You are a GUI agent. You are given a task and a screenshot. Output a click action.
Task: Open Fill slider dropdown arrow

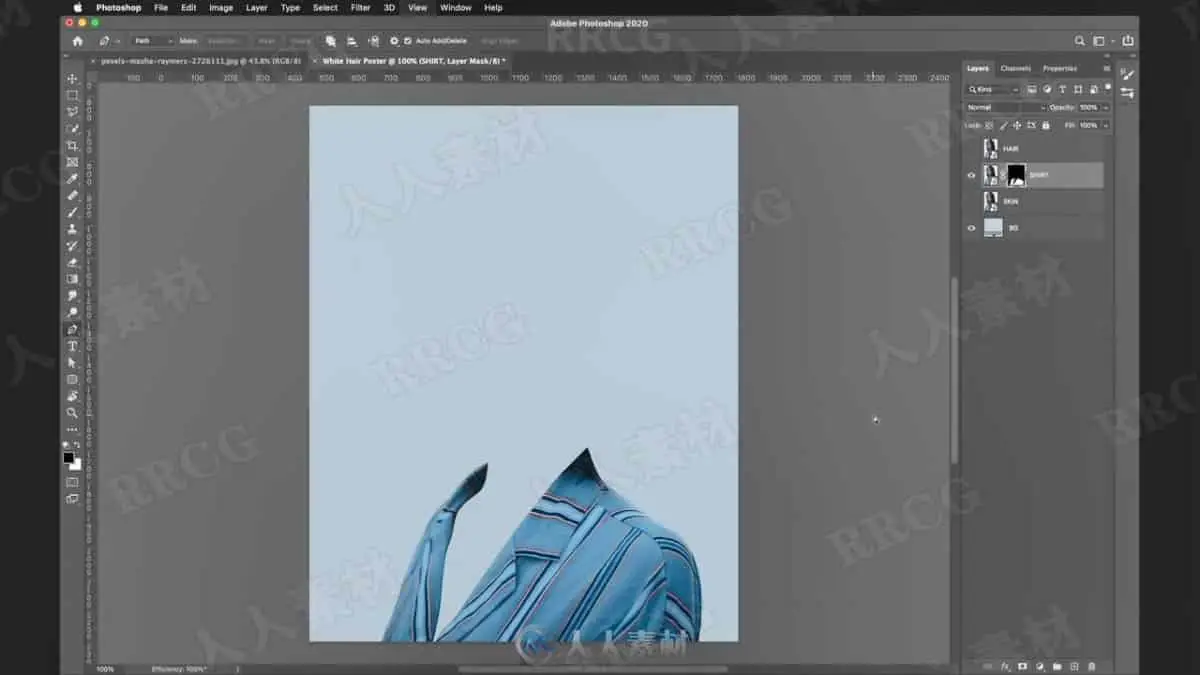1104,125
